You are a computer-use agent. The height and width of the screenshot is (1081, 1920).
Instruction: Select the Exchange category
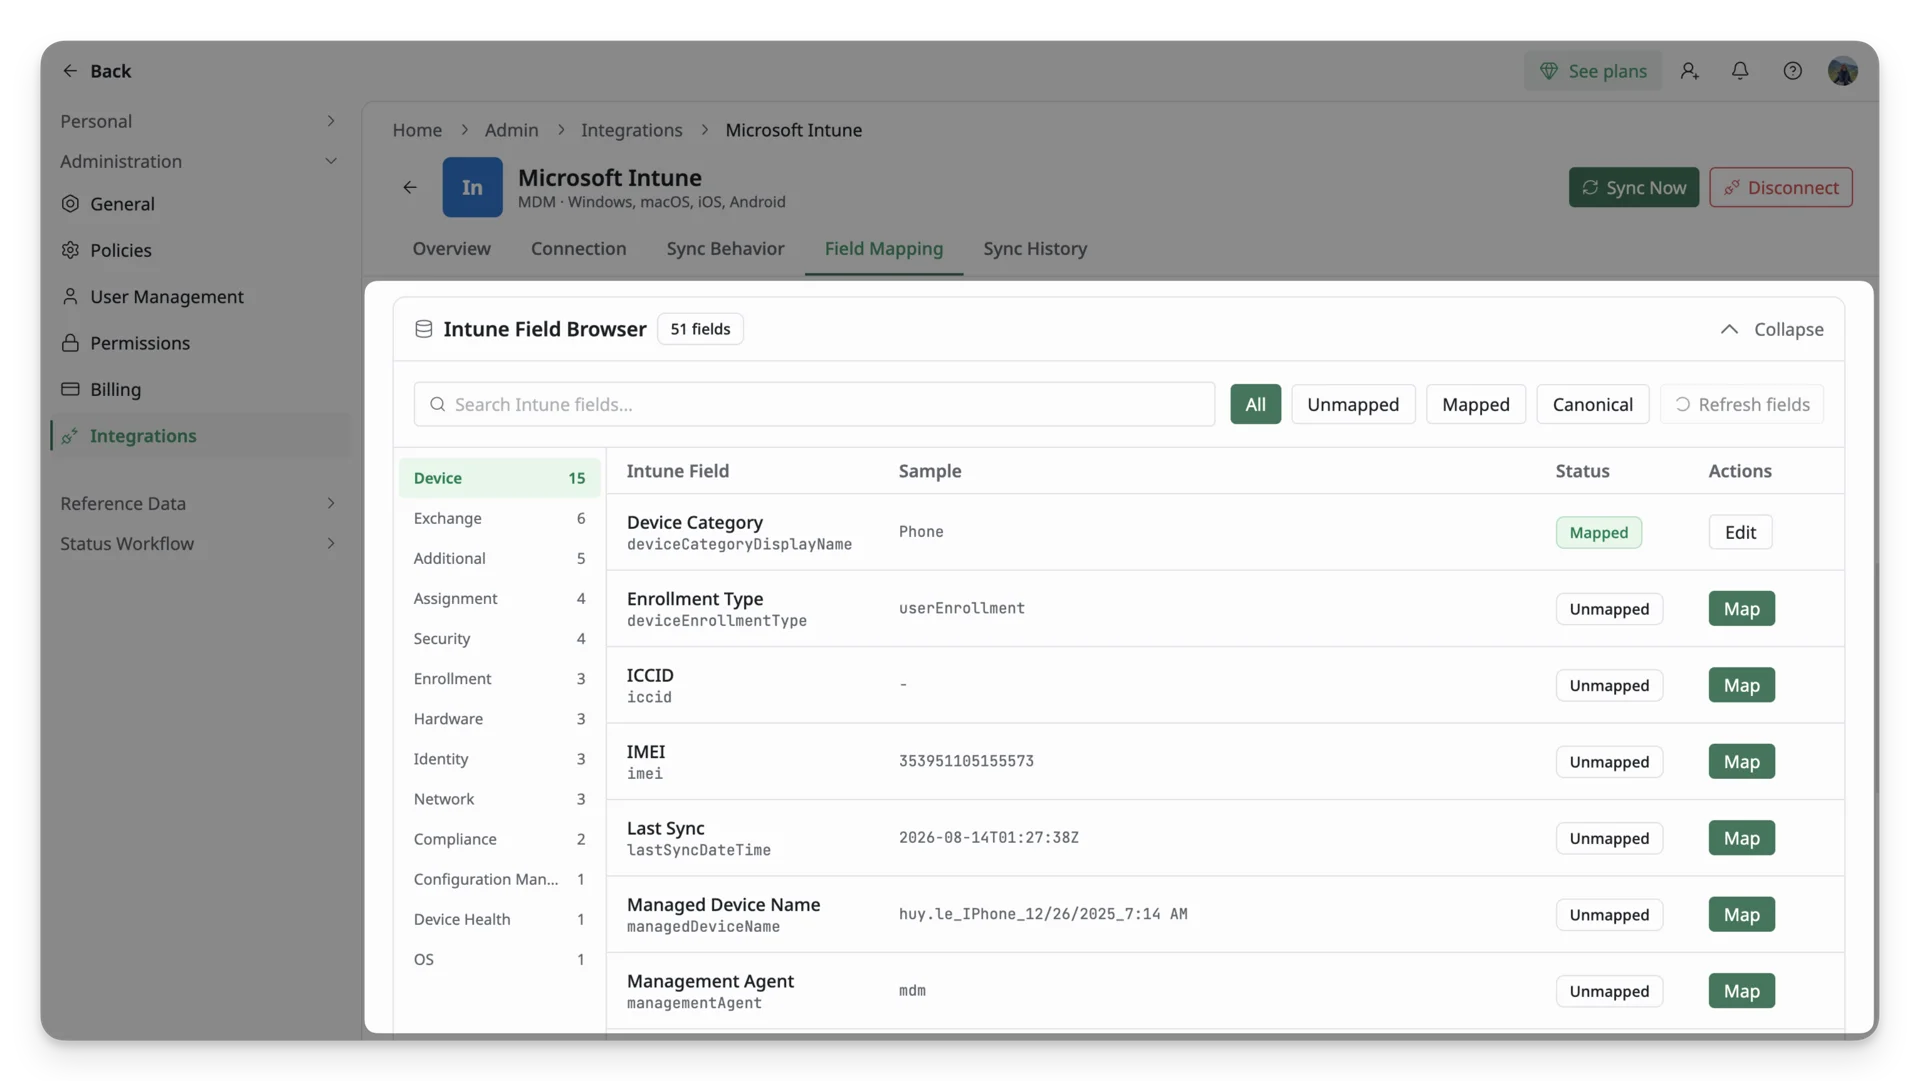click(499, 519)
